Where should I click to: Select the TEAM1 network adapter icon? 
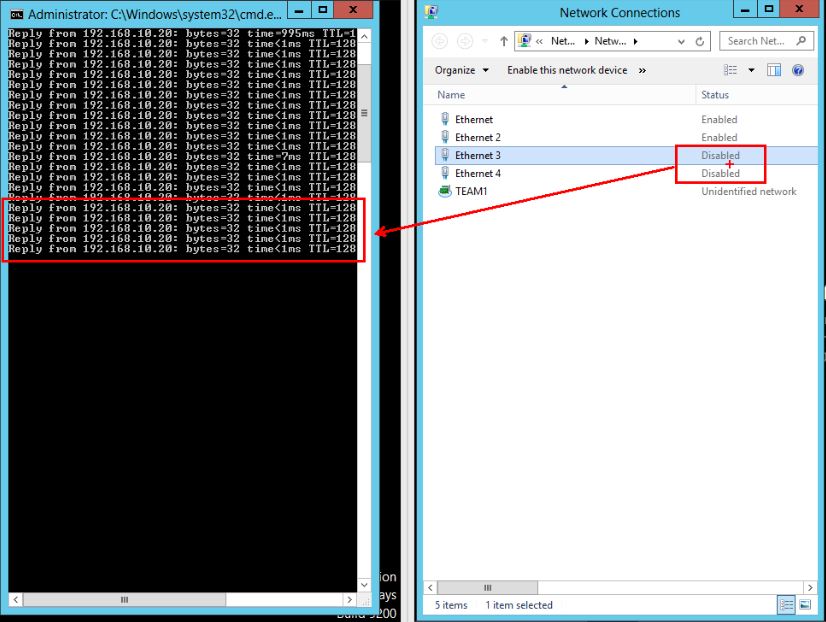click(x=445, y=191)
